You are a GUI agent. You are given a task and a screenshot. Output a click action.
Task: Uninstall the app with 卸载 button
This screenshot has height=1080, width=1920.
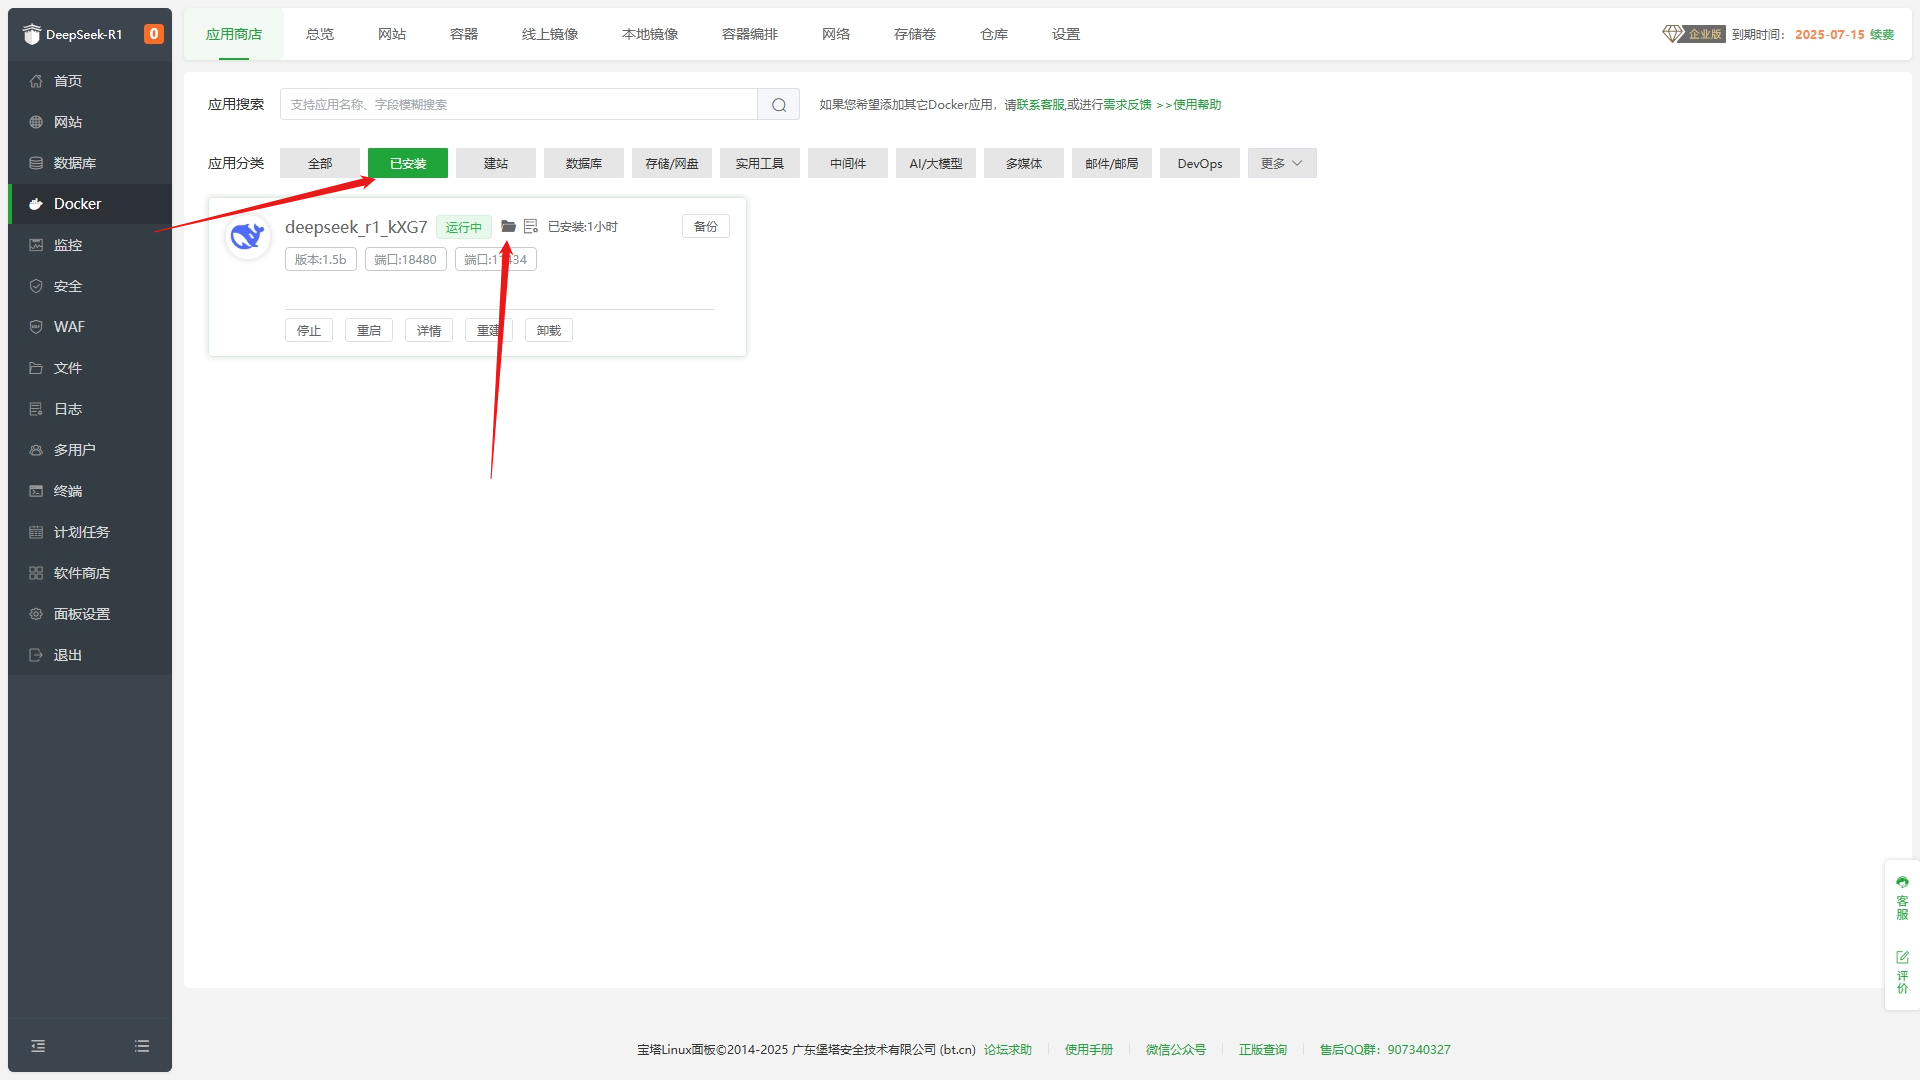point(549,331)
